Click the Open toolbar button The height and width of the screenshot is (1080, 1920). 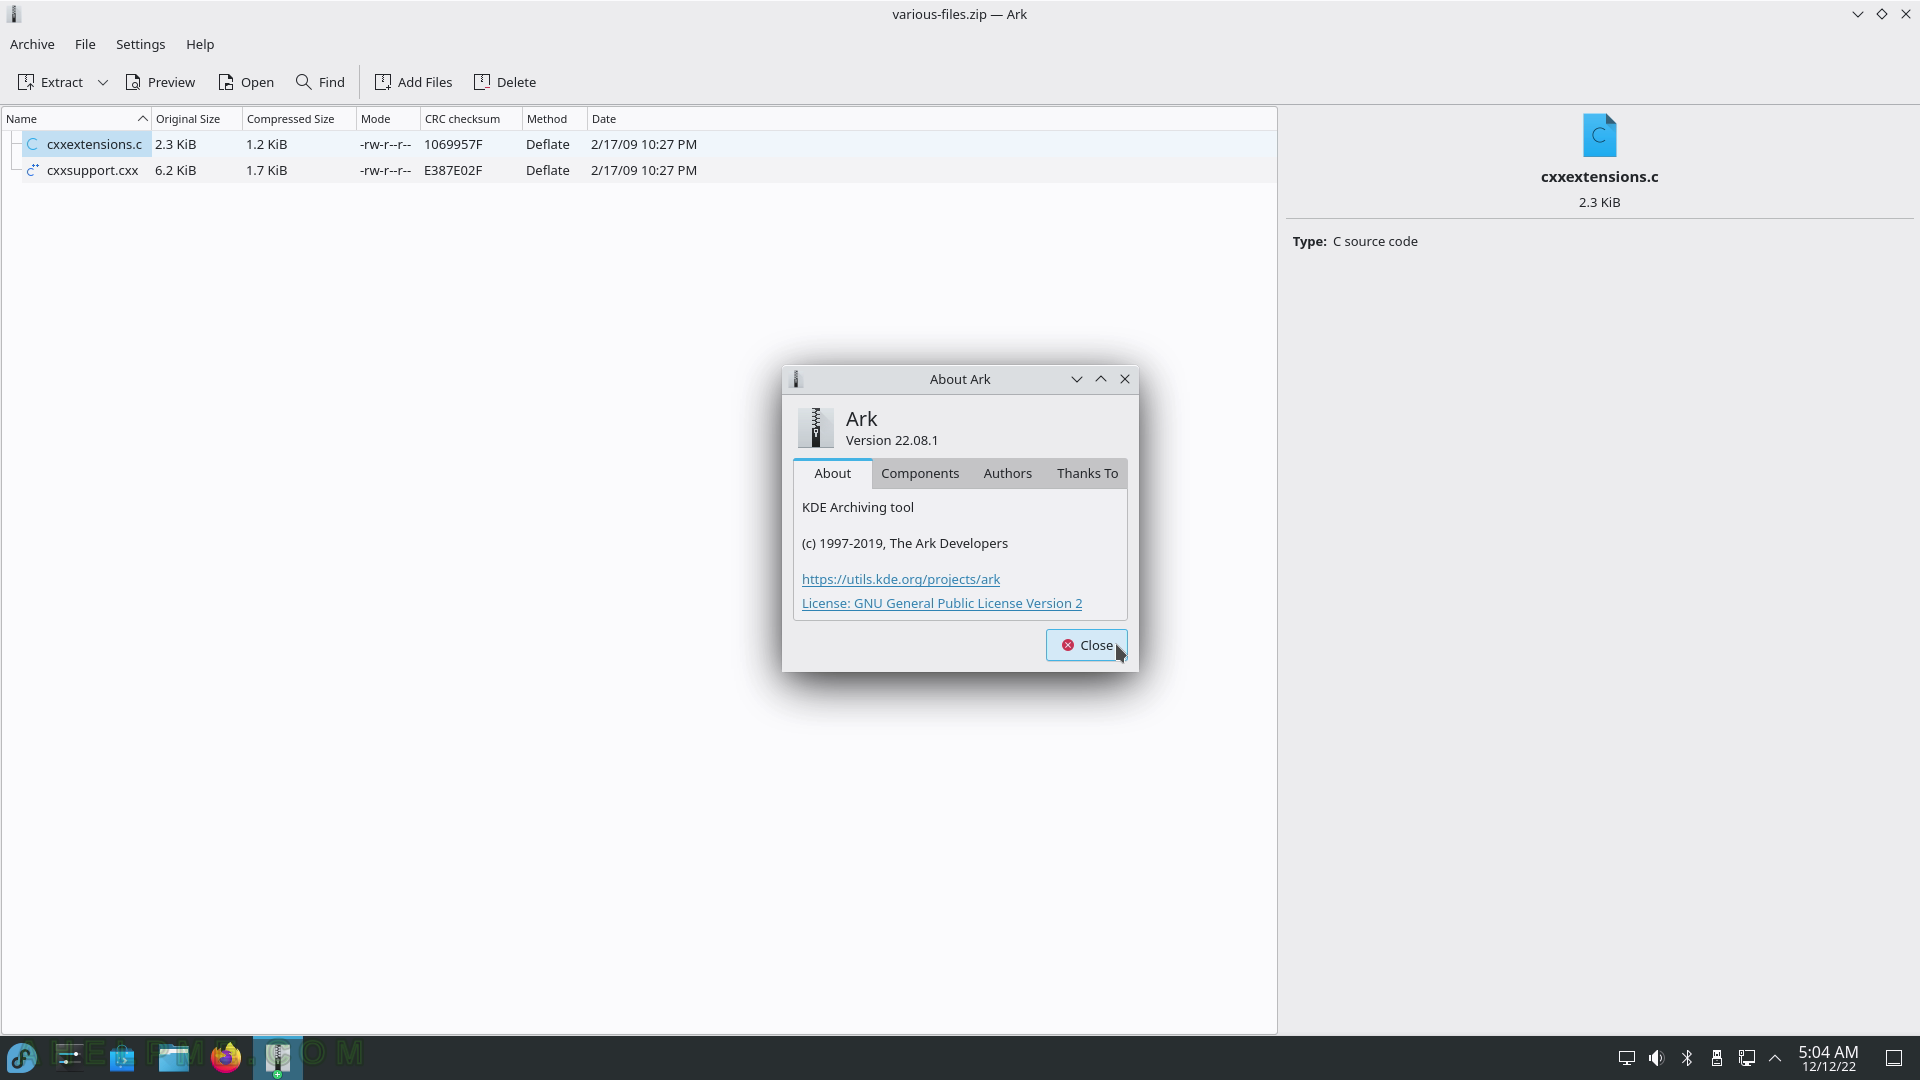pyautogui.click(x=246, y=82)
